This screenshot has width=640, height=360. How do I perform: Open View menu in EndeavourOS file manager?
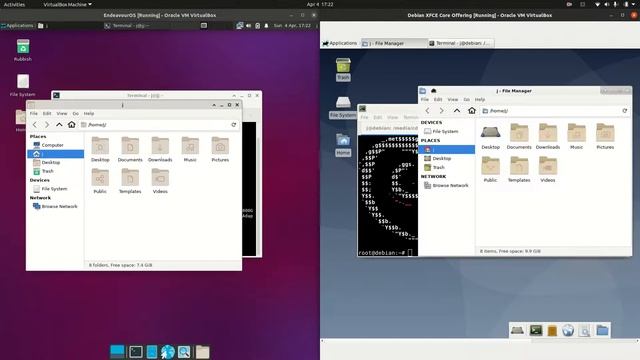[x=62, y=113]
